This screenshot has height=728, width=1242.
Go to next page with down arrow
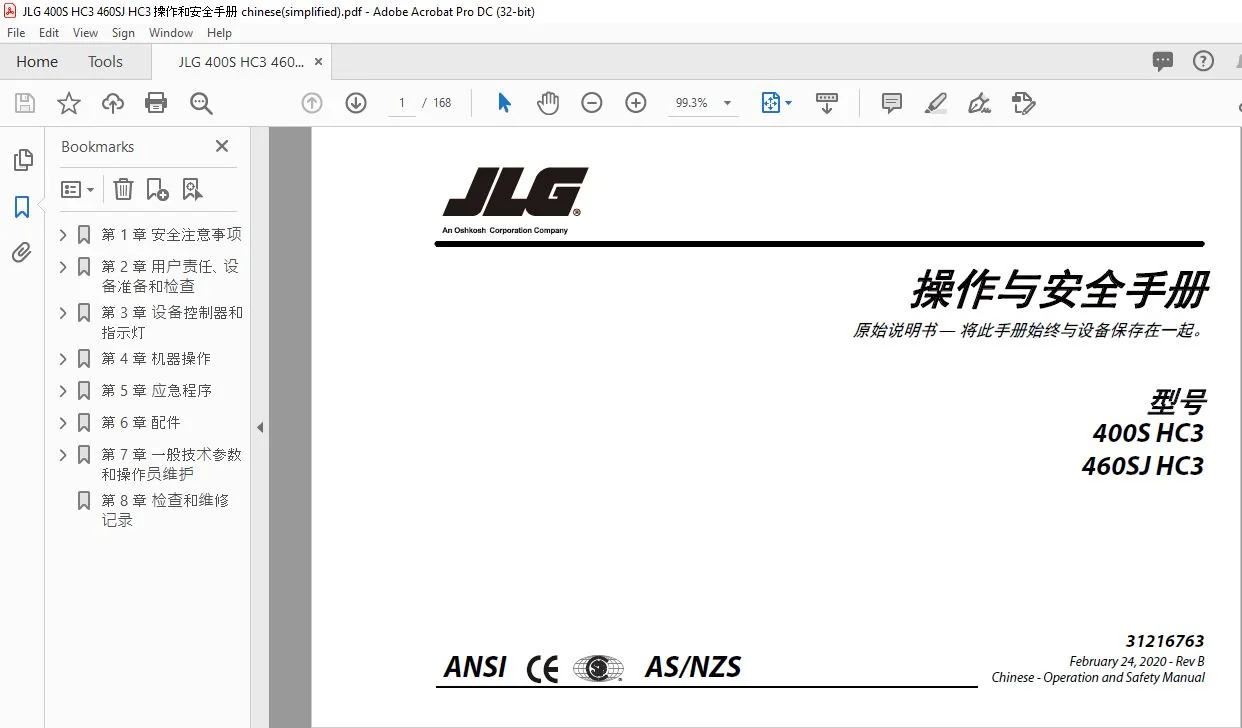pos(356,103)
